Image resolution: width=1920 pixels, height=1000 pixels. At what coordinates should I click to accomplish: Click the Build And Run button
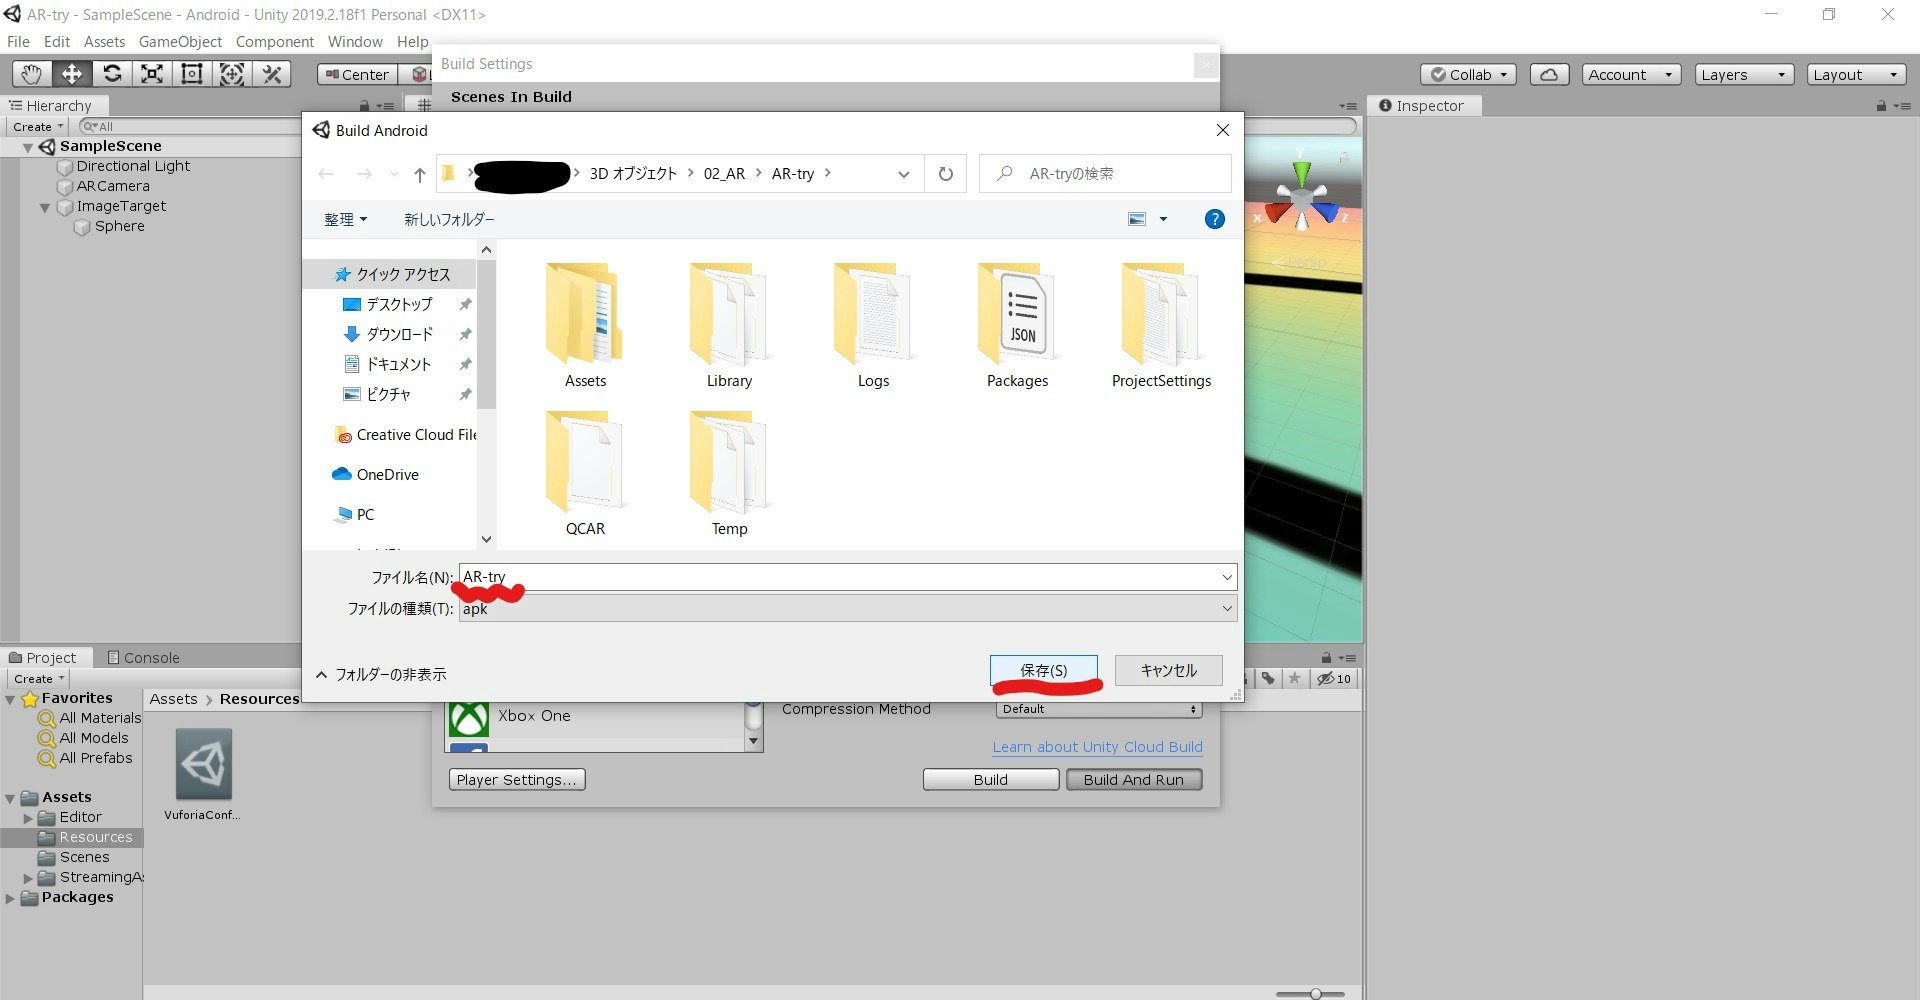coord(1134,780)
